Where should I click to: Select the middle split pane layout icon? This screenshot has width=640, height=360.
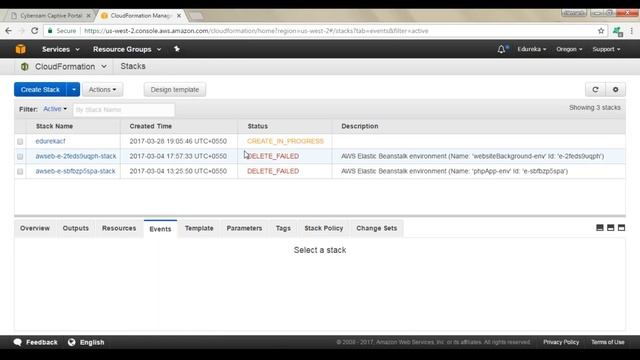pyautogui.click(x=611, y=228)
